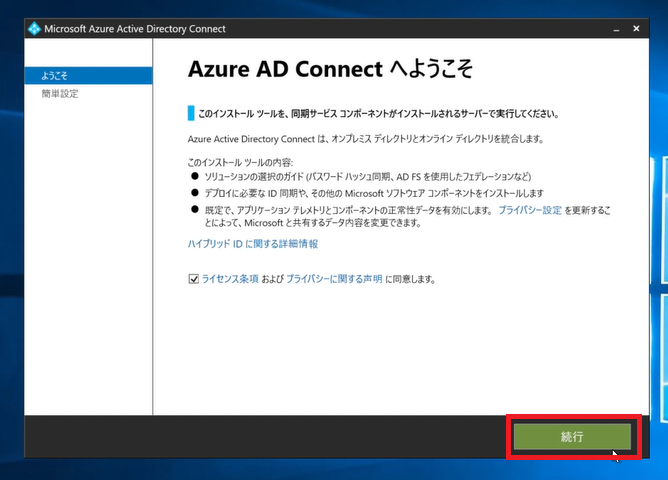This screenshot has width=668, height=480.
Task: Select the ようこそ step in sidebar
Action: click(89, 75)
